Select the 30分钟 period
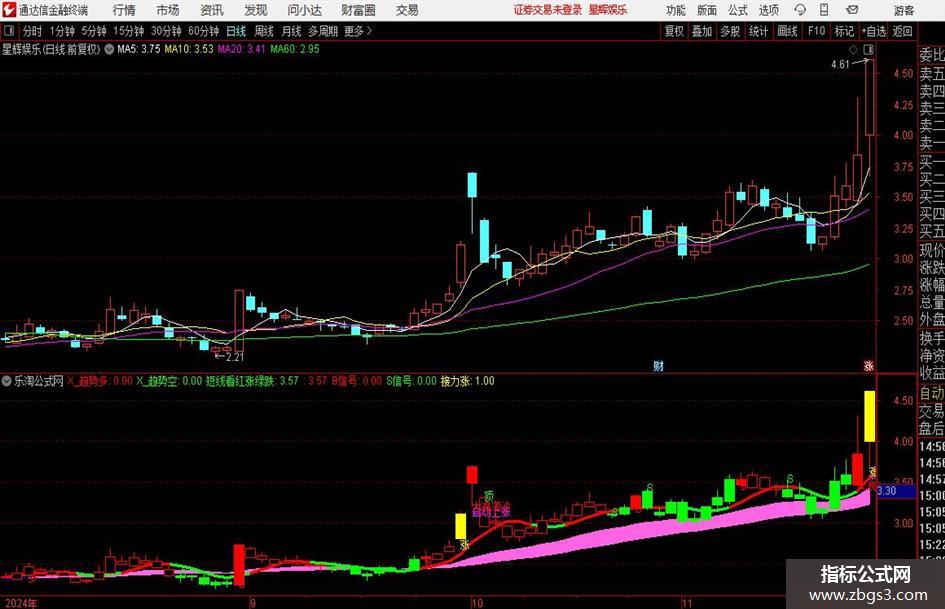This screenshot has height=609, width=945. coord(166,31)
